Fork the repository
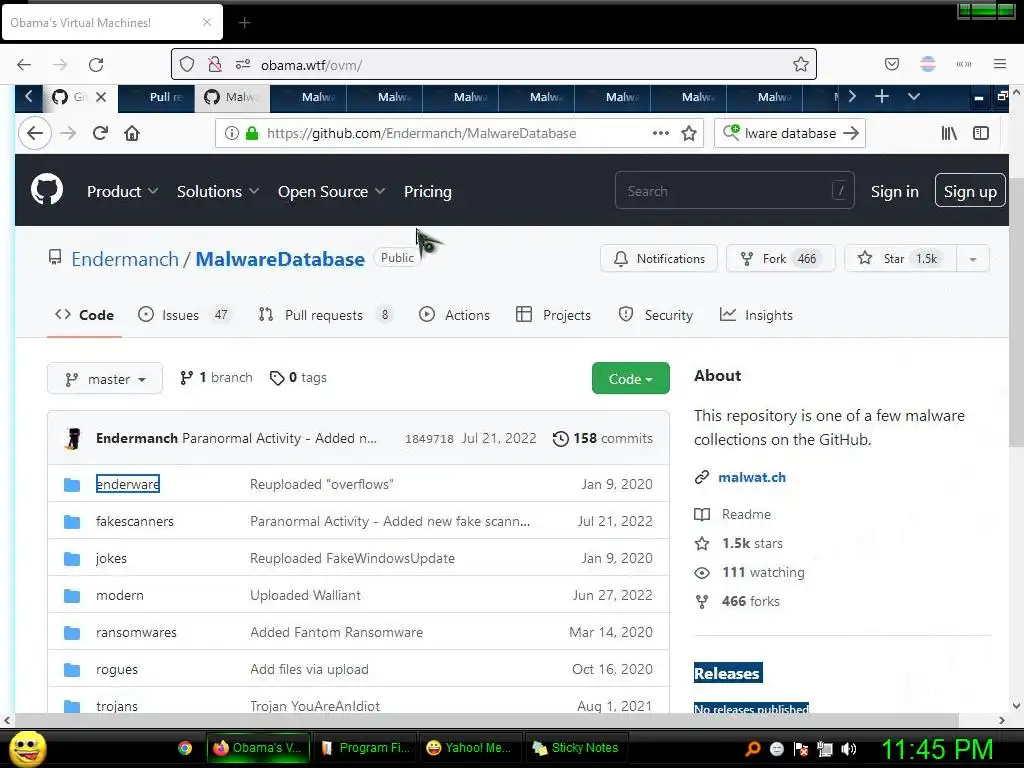 (x=780, y=259)
